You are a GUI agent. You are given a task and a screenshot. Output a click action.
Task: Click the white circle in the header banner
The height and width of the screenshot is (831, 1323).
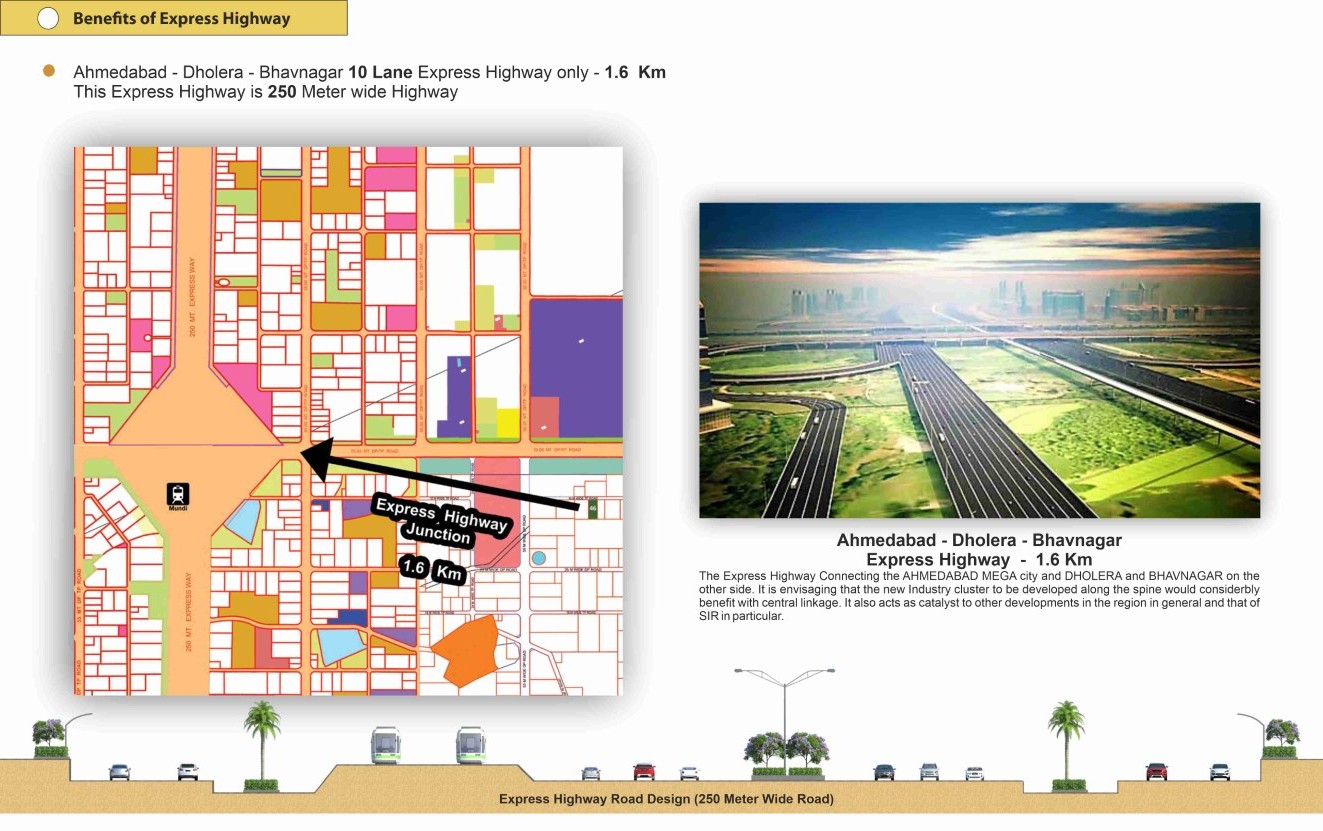(x=48, y=18)
